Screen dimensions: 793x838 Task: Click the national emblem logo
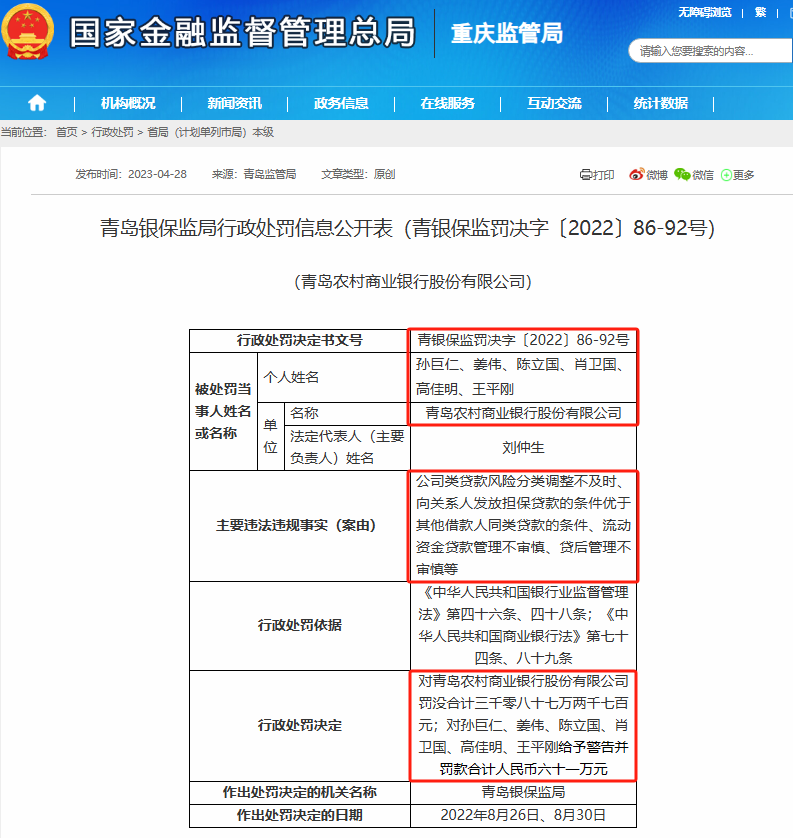coord(27,31)
